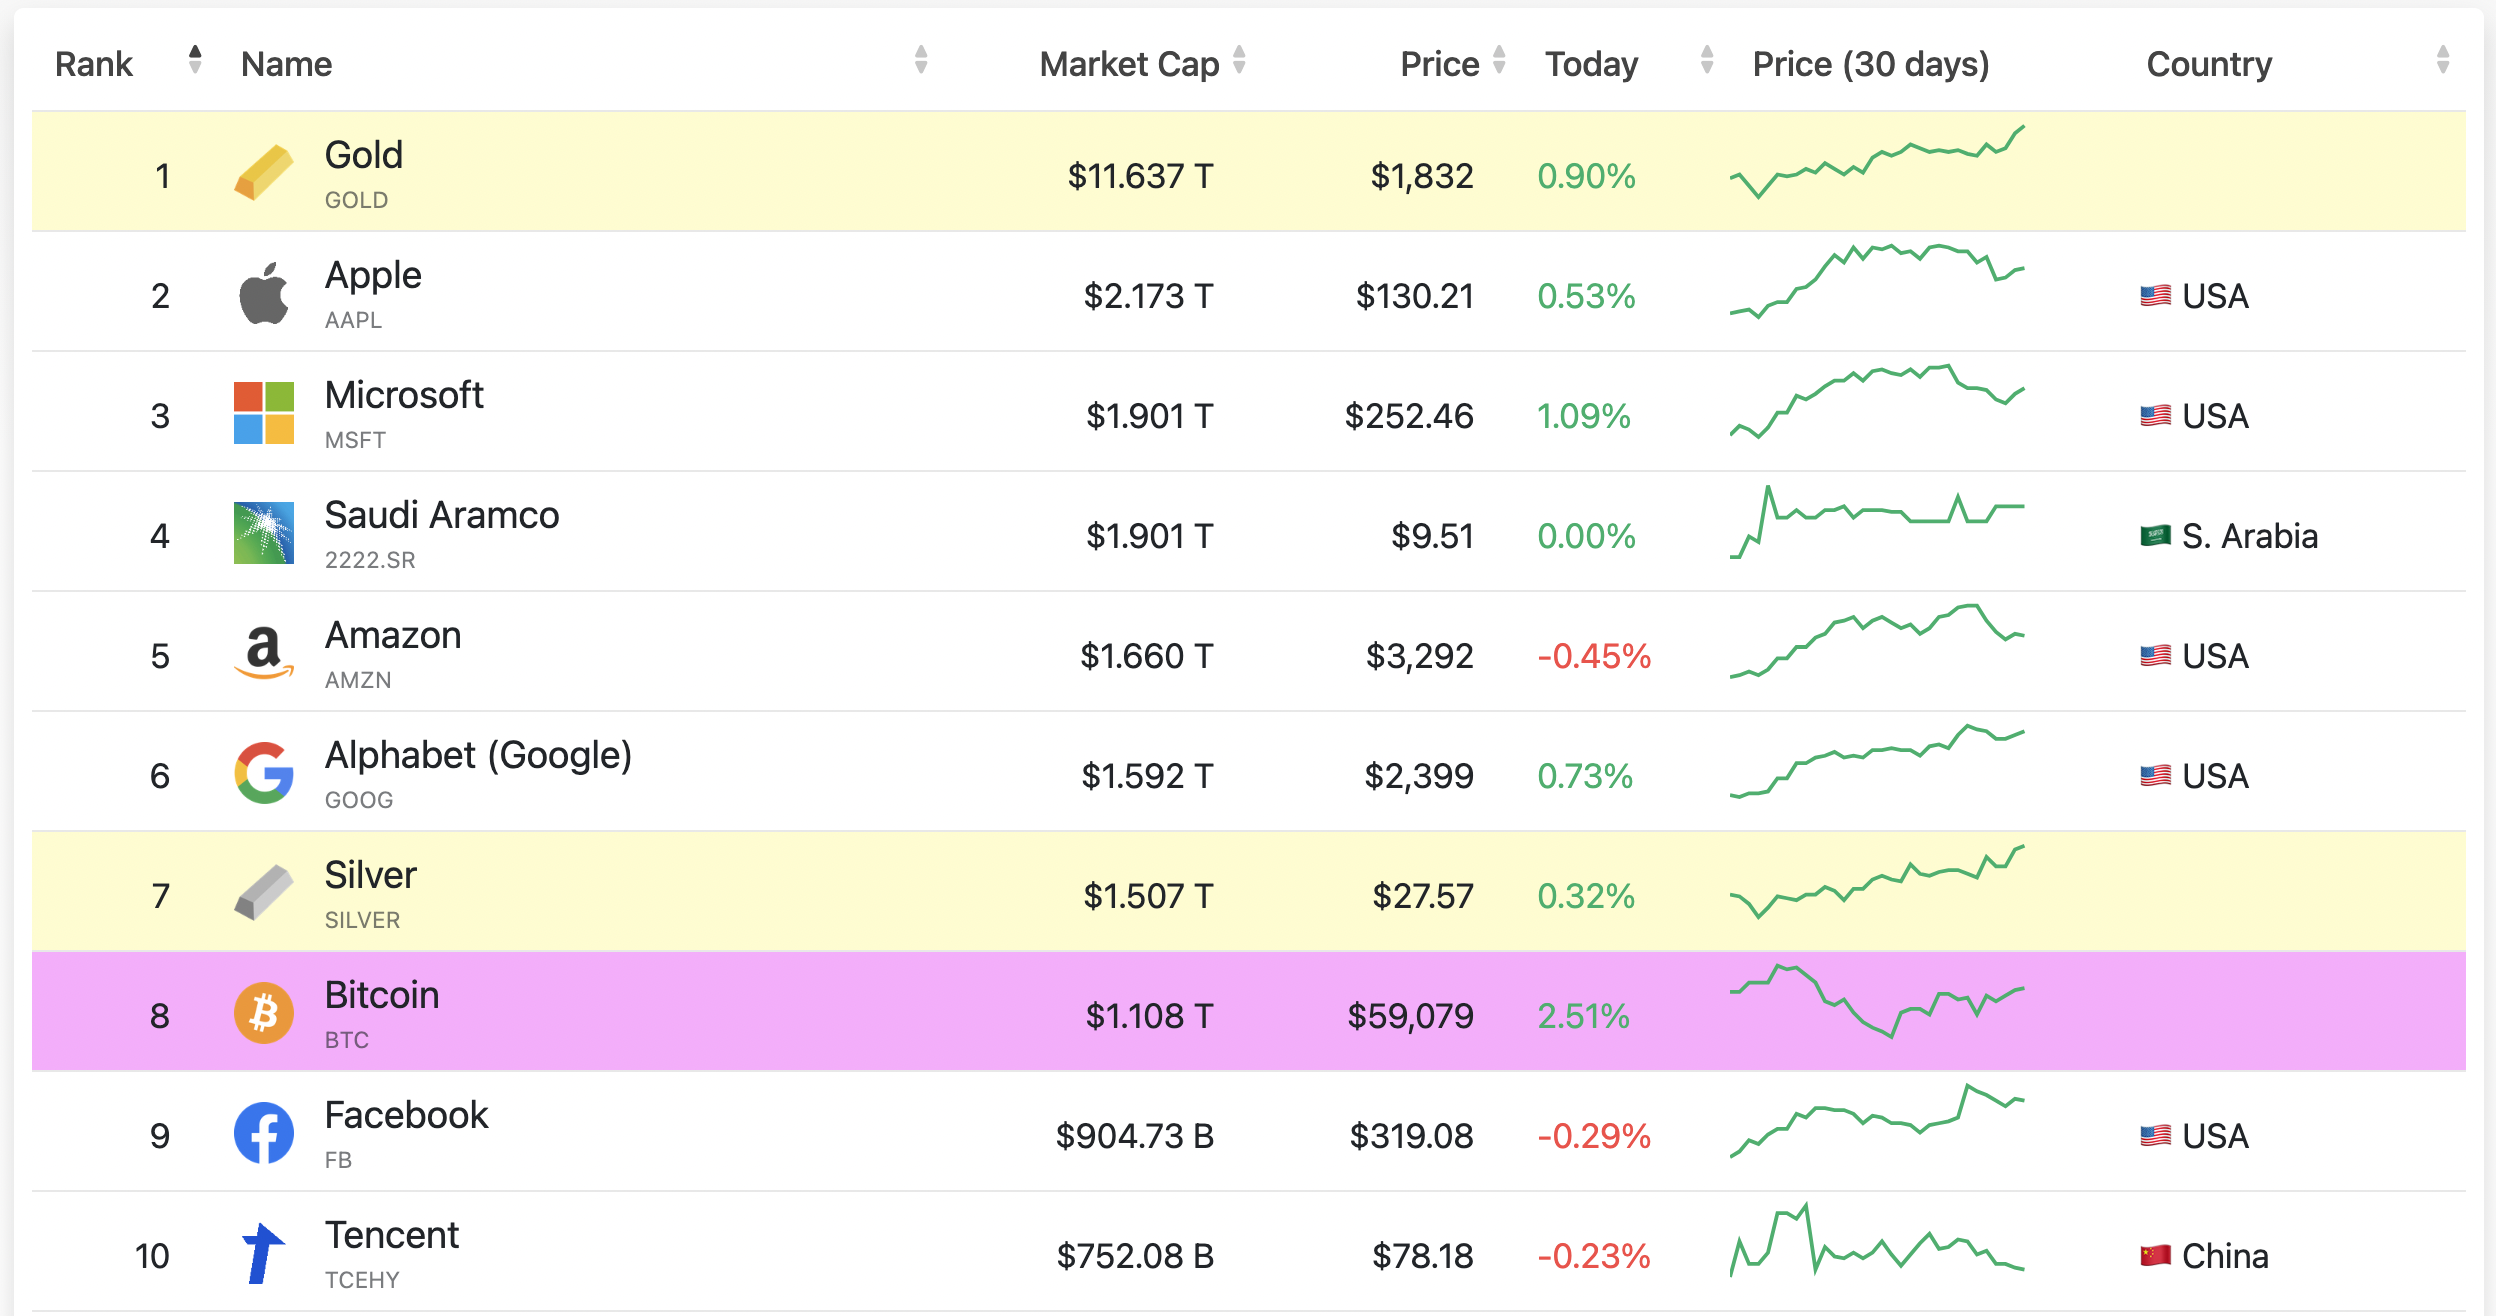The width and height of the screenshot is (2496, 1316).
Task: Click the gold bar icon
Action: point(264,173)
